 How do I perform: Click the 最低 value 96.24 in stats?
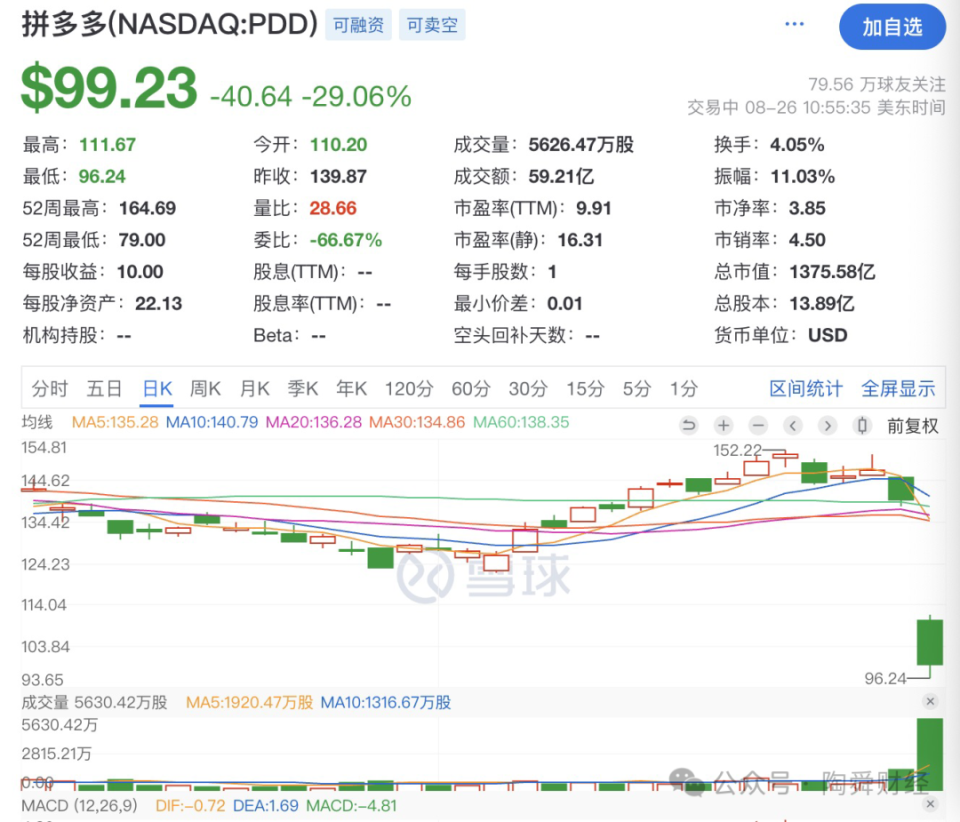point(102,176)
